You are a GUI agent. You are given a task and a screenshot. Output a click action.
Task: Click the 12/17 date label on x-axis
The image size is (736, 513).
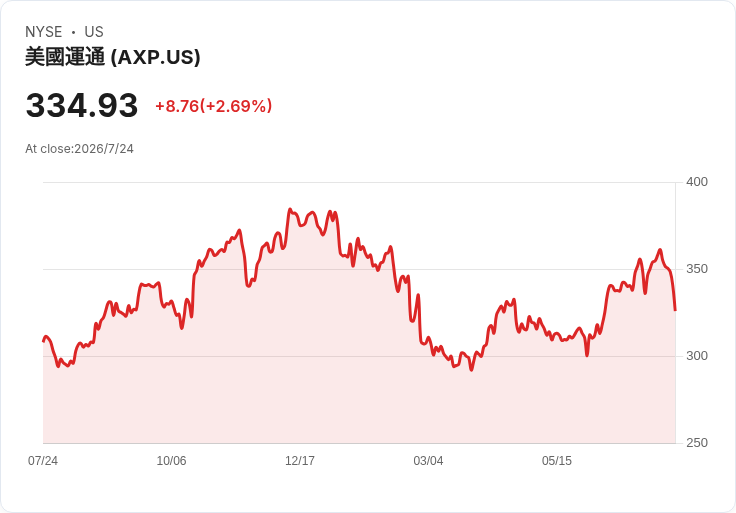[300, 460]
